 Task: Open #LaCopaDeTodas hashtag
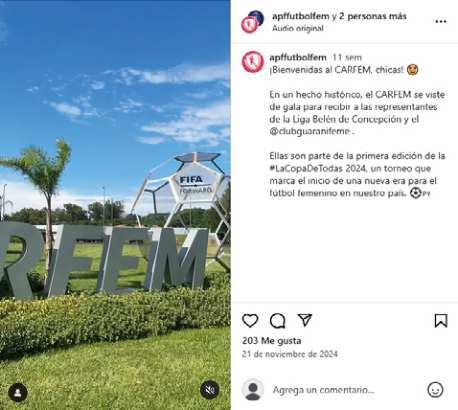click(306, 168)
